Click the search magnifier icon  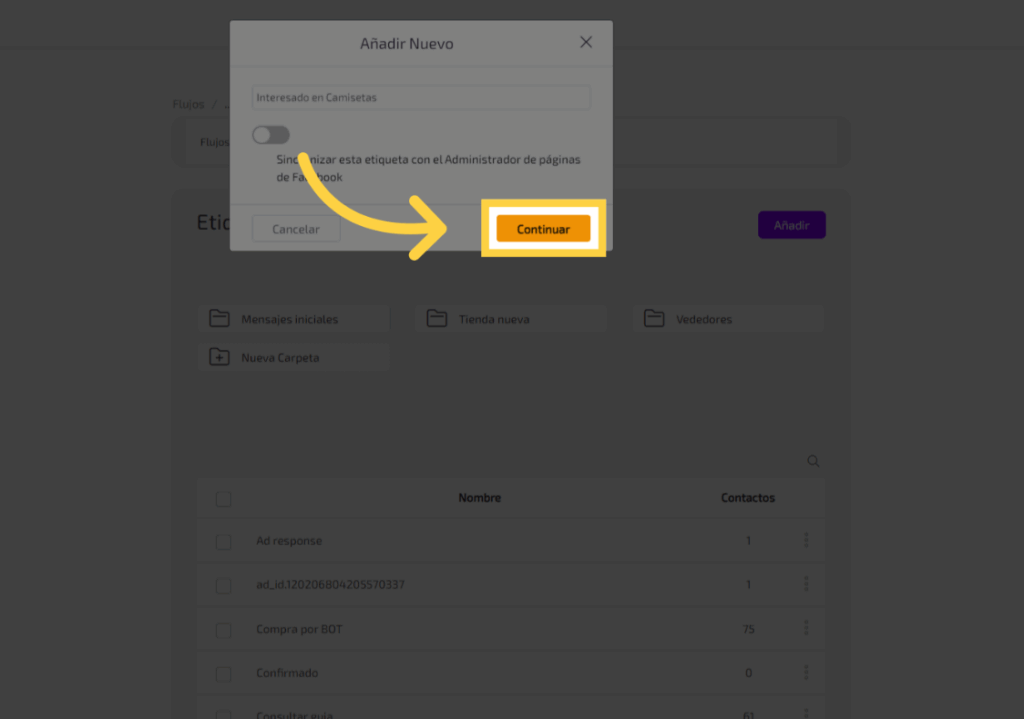813,461
